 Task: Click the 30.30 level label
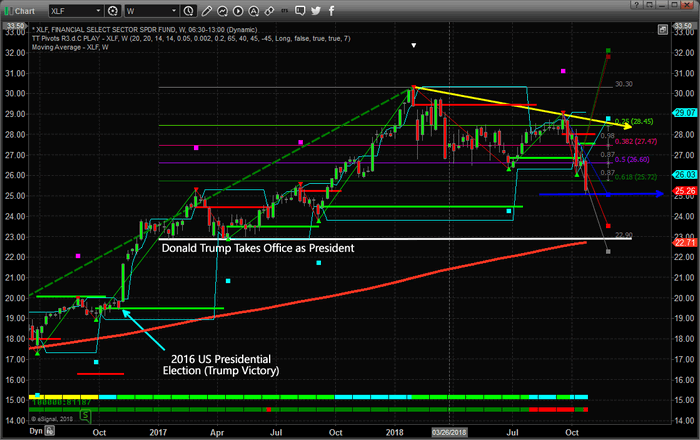click(623, 84)
